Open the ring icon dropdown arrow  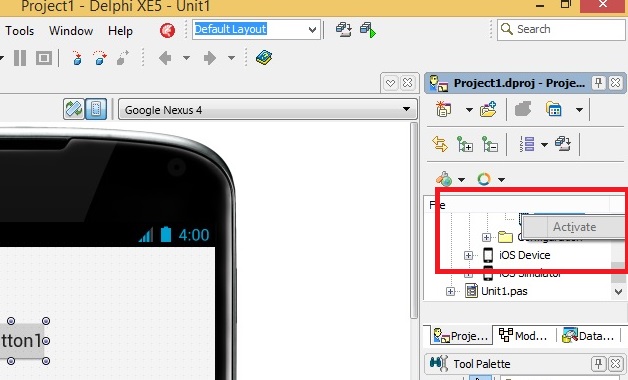(501, 179)
